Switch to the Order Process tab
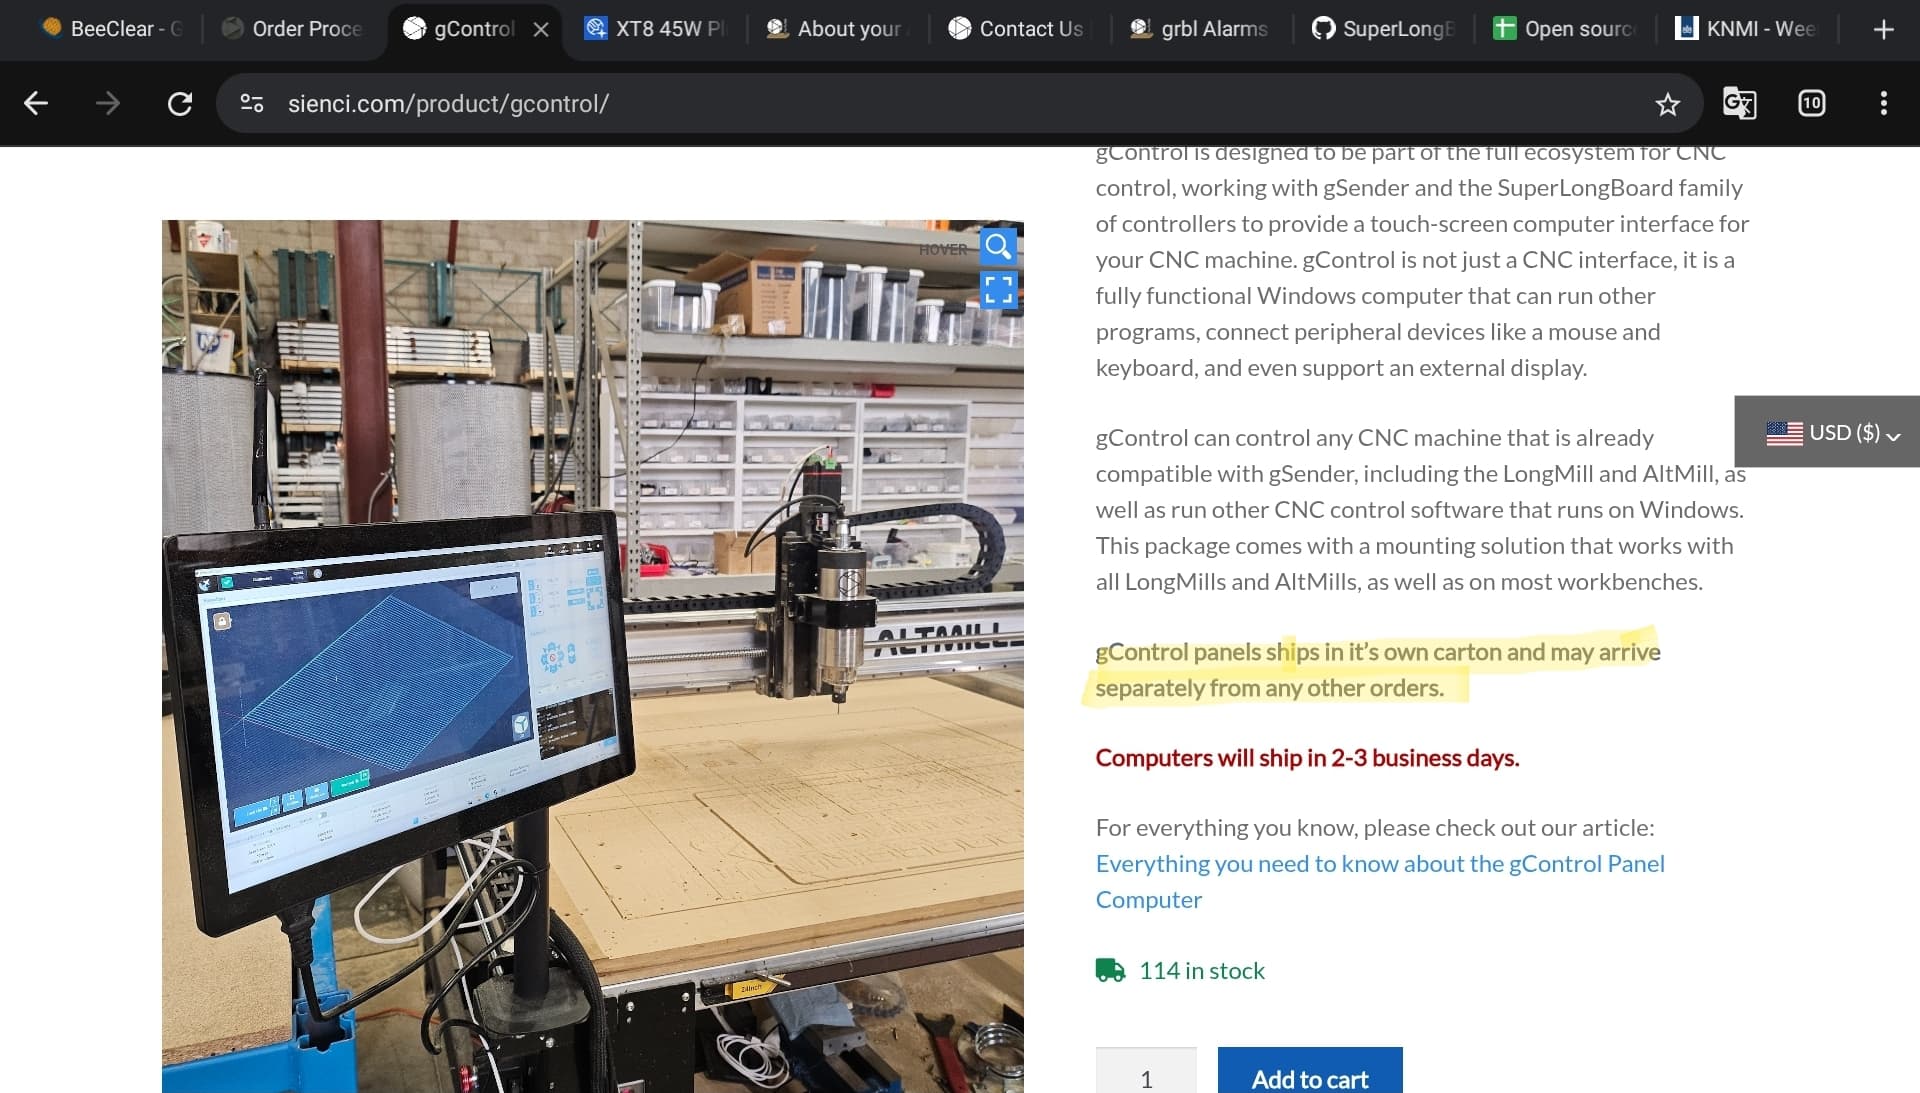The width and height of the screenshot is (1920, 1093). (x=292, y=29)
